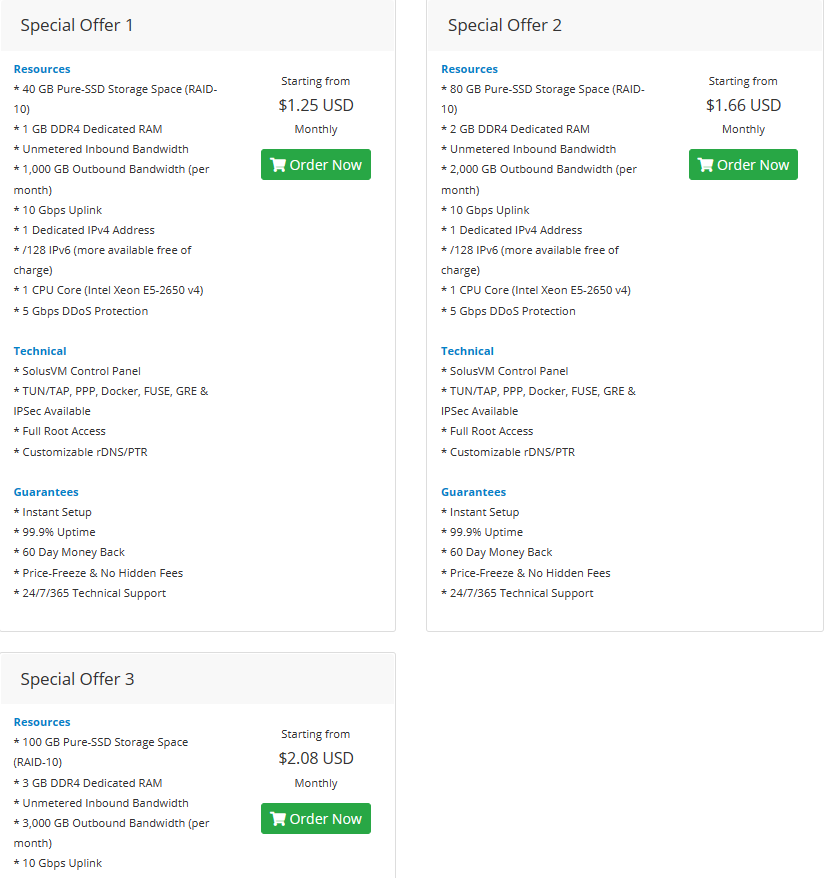Image resolution: width=825 pixels, height=878 pixels.
Task: Click the $1.25 USD price text
Action: [316, 105]
